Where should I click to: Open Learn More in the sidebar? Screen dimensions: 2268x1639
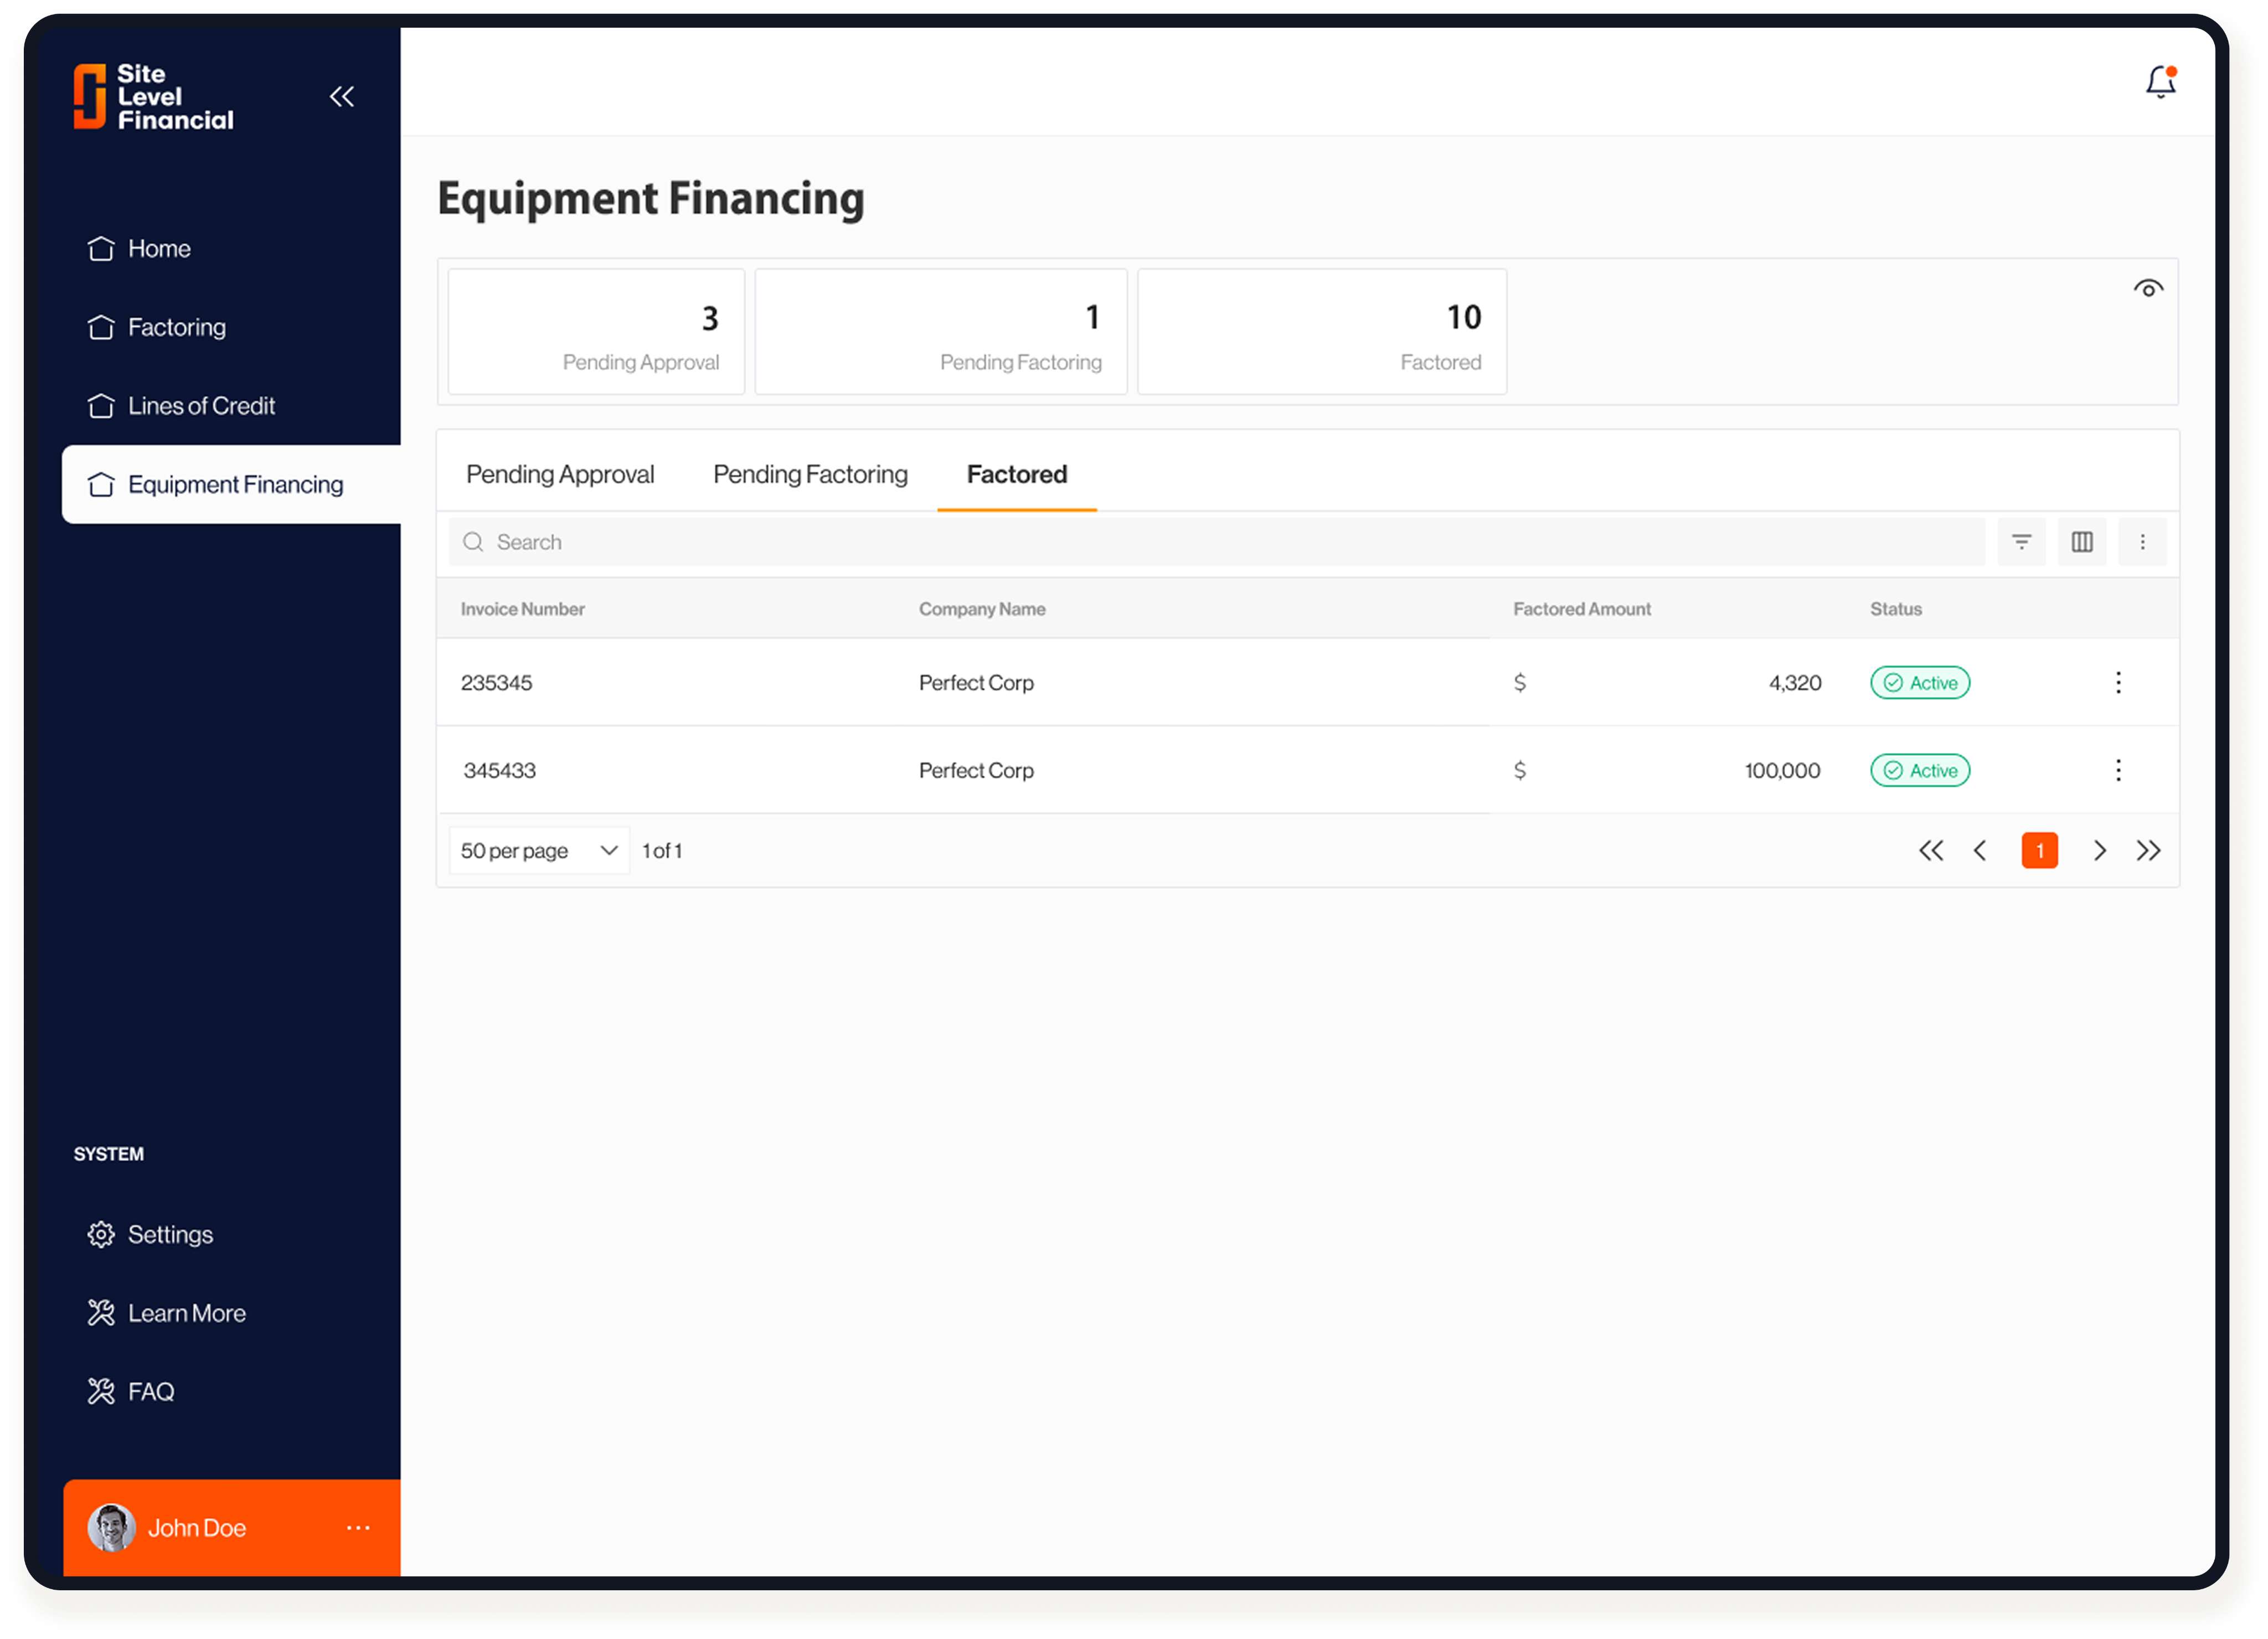click(x=186, y=1312)
